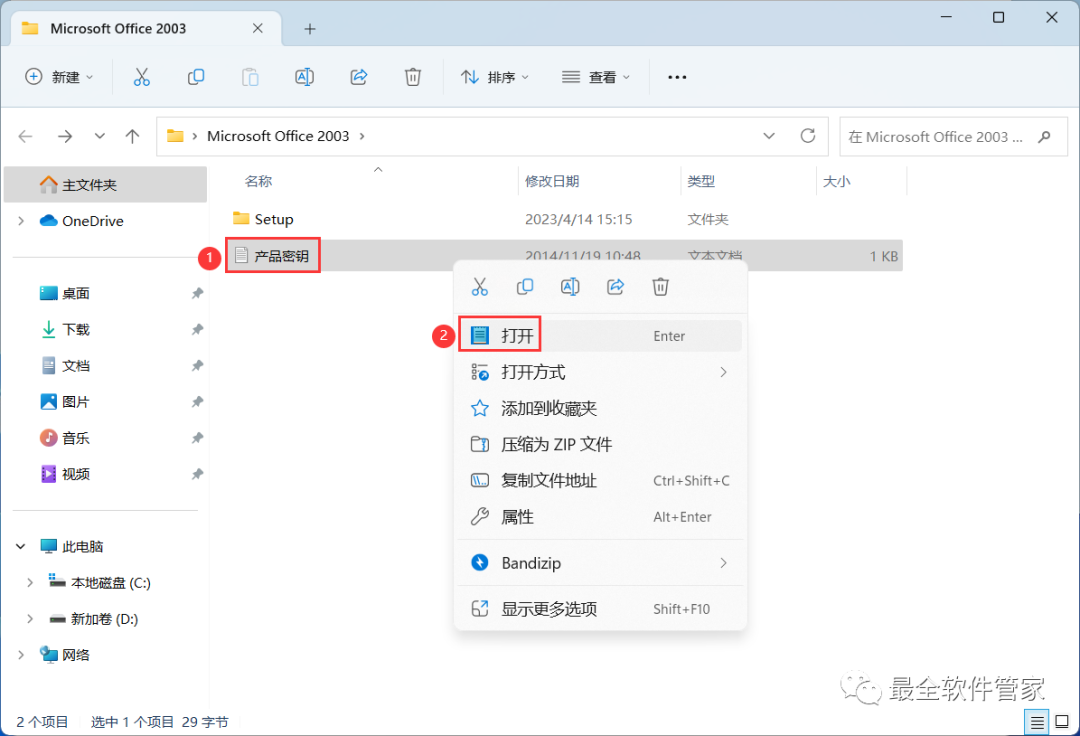Close the Microsoft Office 2003 tab
This screenshot has height=736, width=1080.
click(x=258, y=28)
